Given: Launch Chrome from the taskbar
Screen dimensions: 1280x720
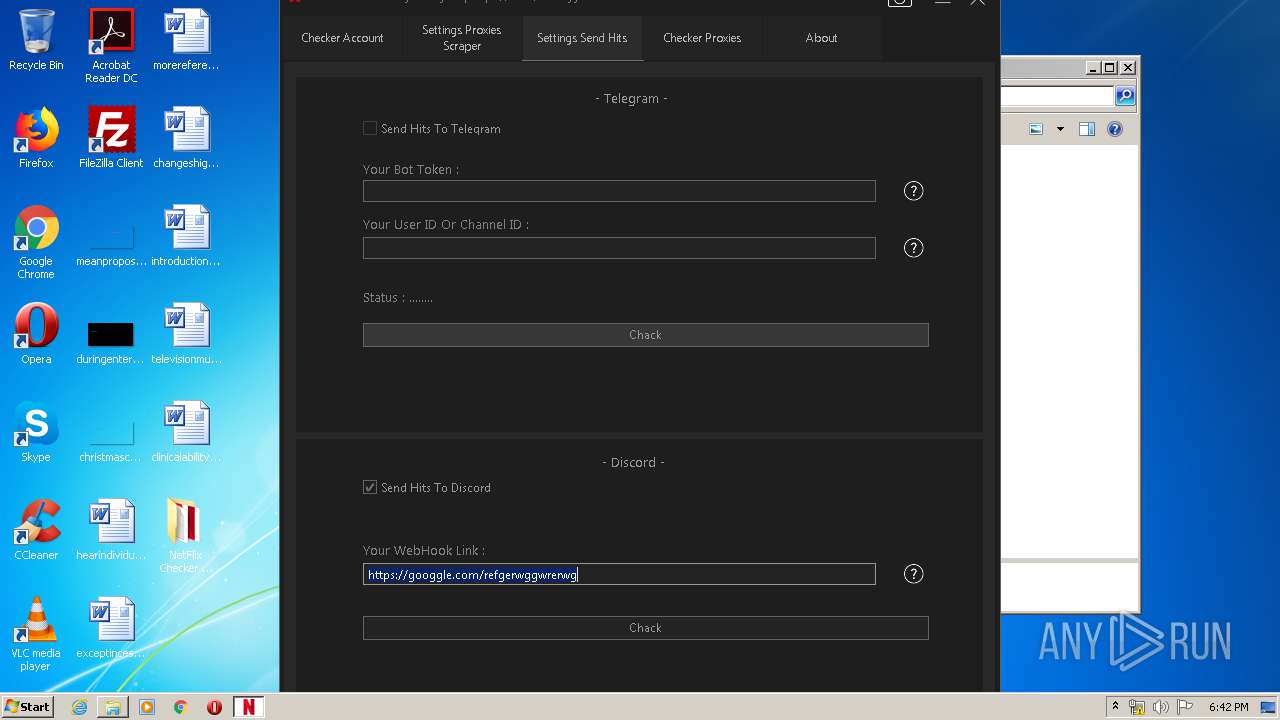Looking at the screenshot, I should [180, 707].
